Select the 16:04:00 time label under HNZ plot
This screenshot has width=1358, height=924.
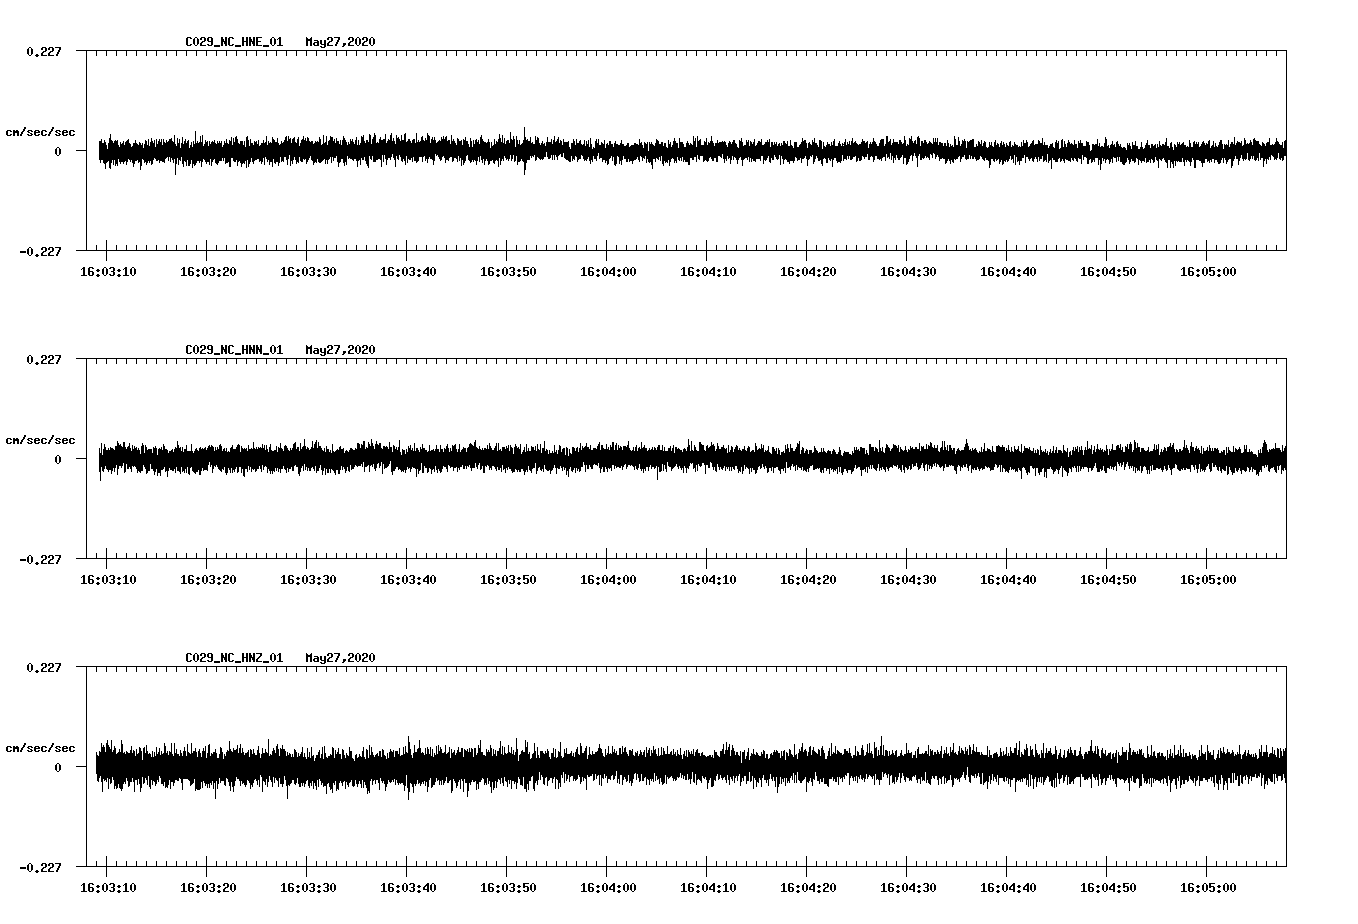(x=608, y=887)
